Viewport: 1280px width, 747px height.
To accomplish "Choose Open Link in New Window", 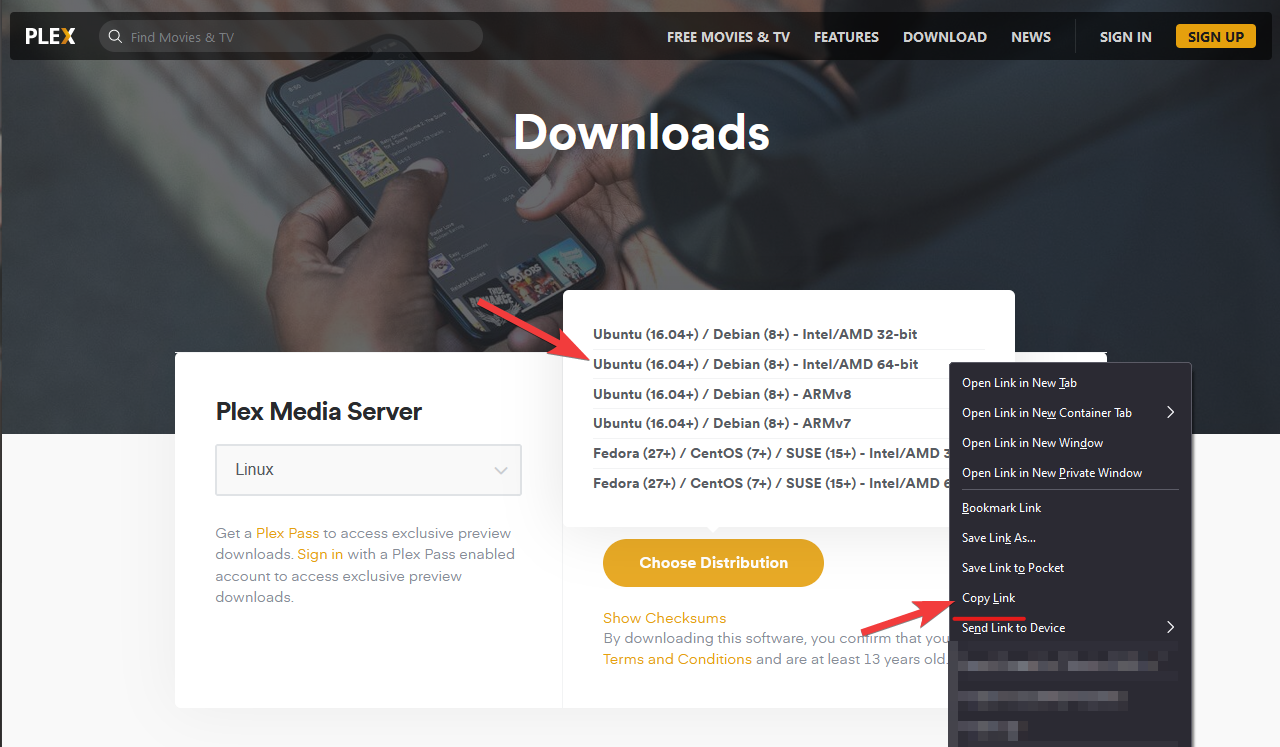I will click(x=1070, y=443).
